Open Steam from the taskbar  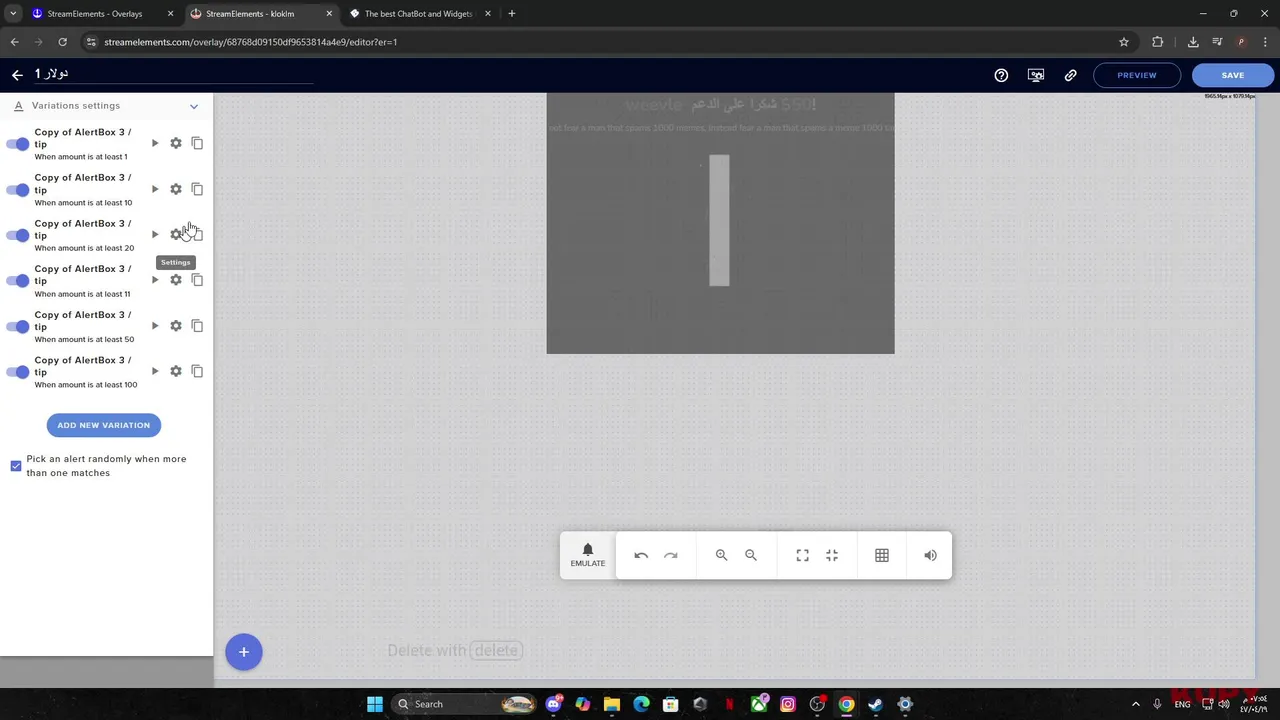[x=875, y=704]
